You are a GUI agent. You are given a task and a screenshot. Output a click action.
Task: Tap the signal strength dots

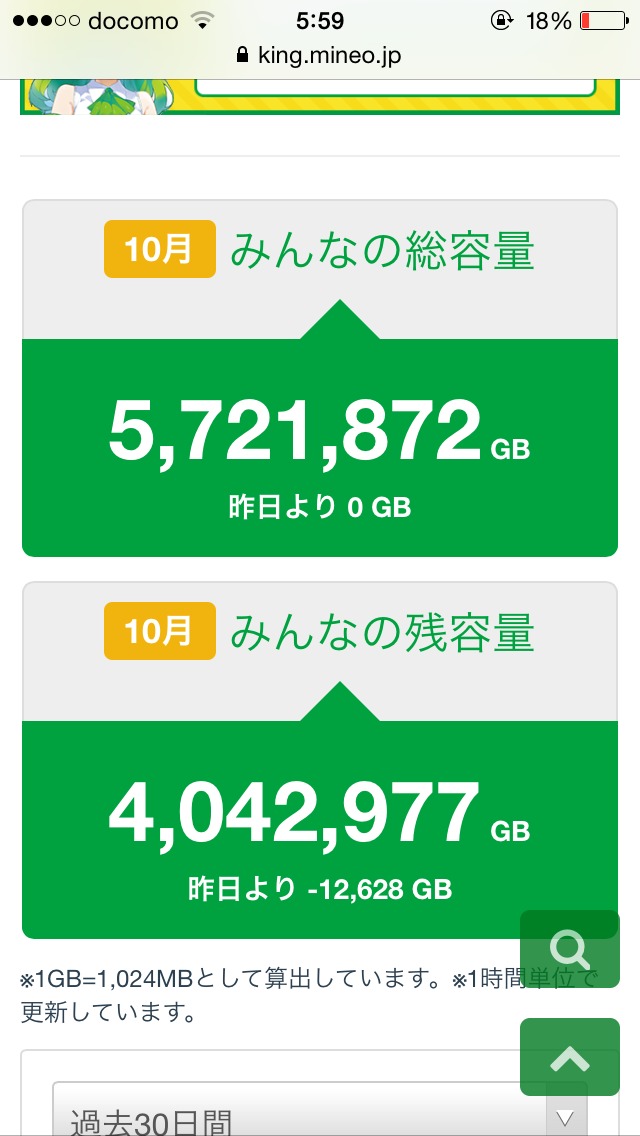pyautogui.click(x=45, y=21)
